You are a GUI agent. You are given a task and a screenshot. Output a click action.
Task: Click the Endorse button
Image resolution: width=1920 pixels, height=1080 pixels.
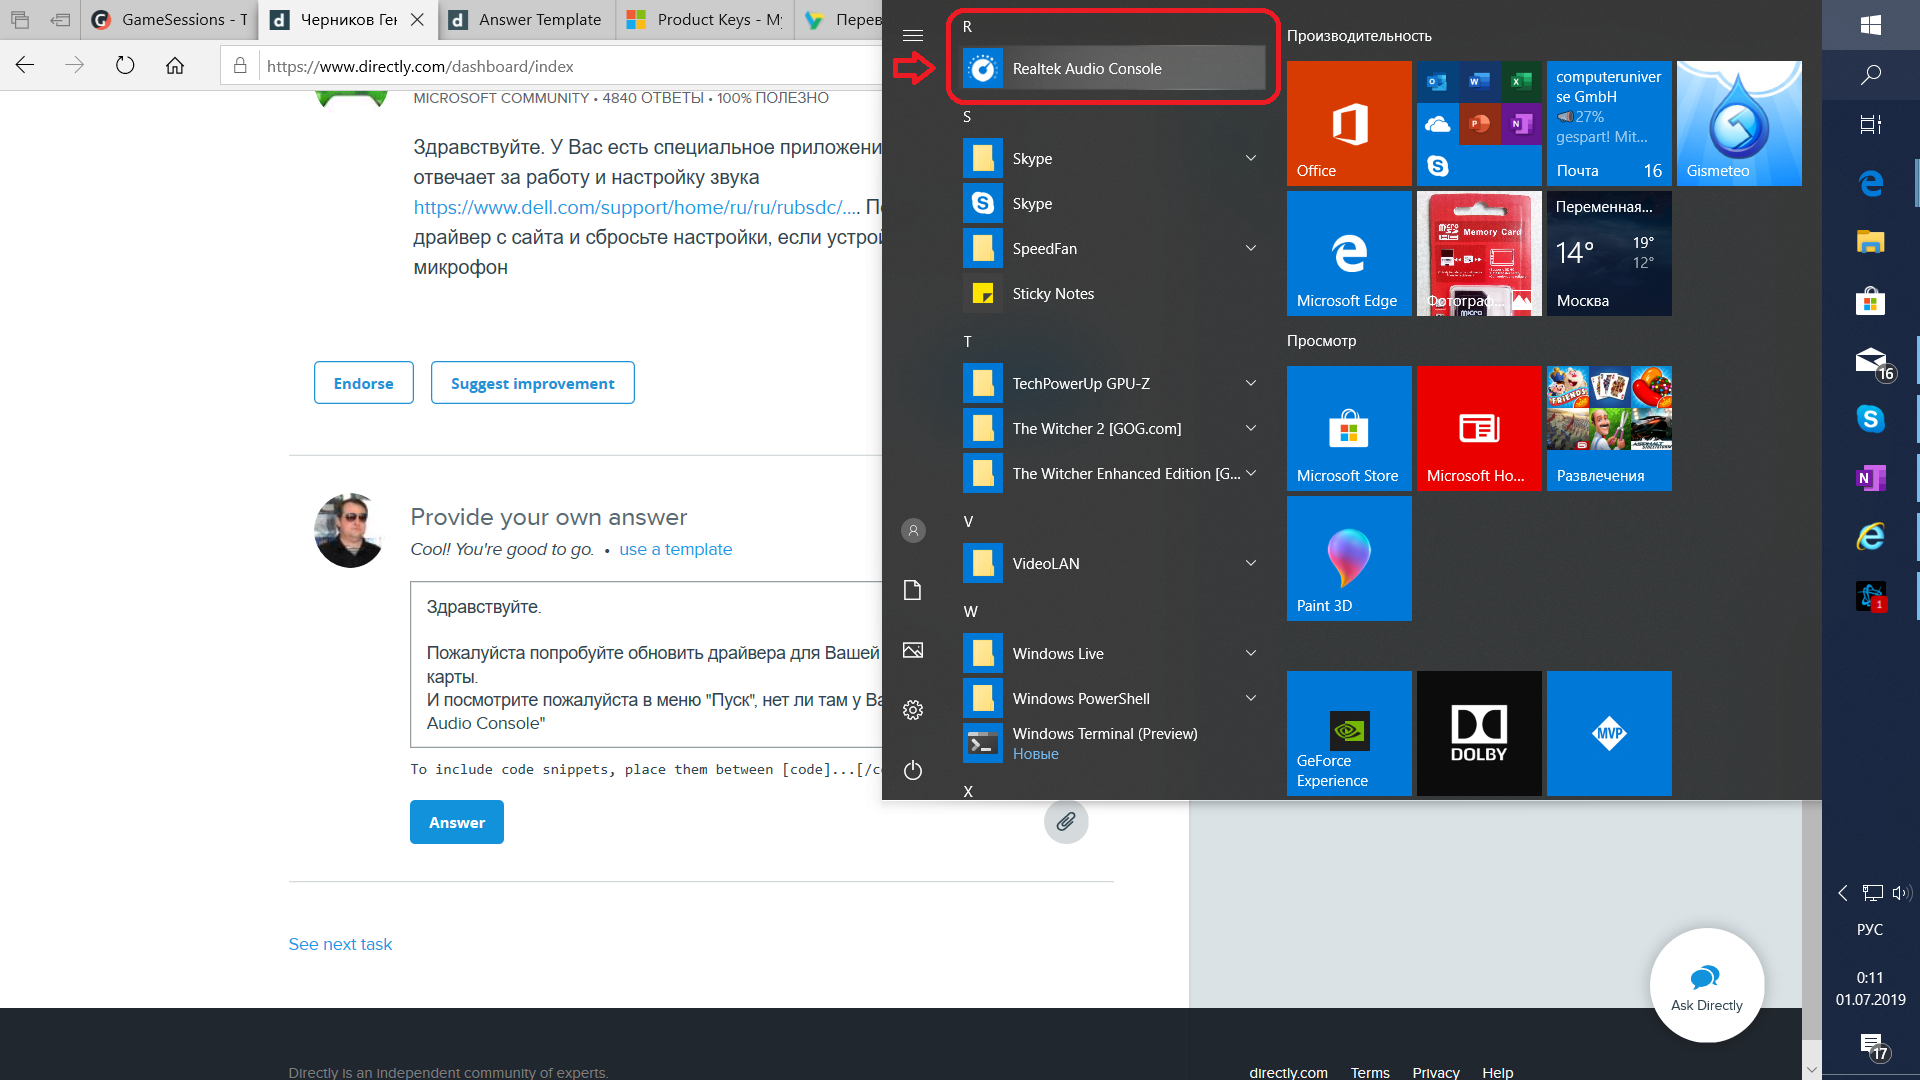pyautogui.click(x=364, y=383)
